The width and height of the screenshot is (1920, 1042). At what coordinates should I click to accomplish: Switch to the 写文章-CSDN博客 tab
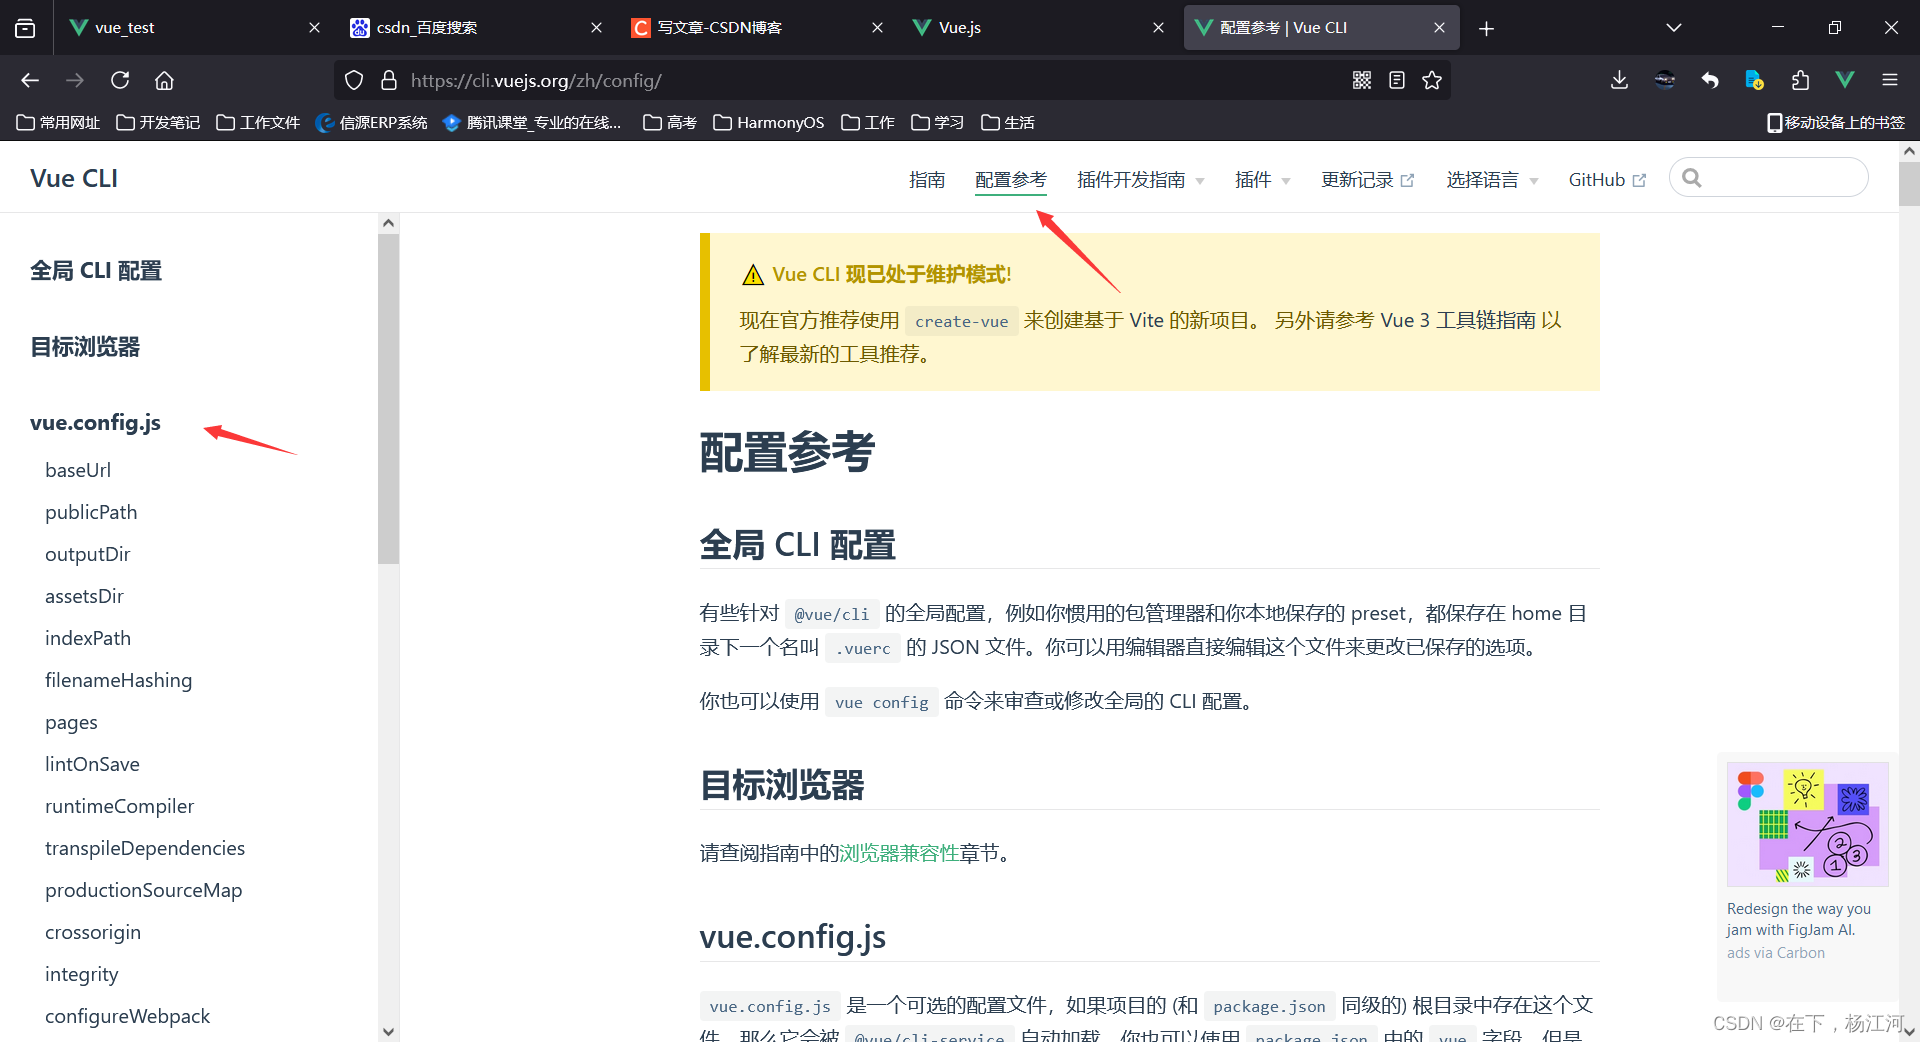[758, 28]
